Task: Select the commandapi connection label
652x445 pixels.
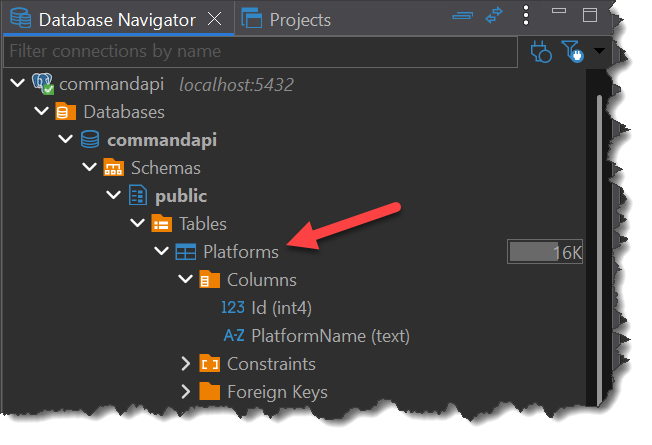Action: (x=111, y=84)
